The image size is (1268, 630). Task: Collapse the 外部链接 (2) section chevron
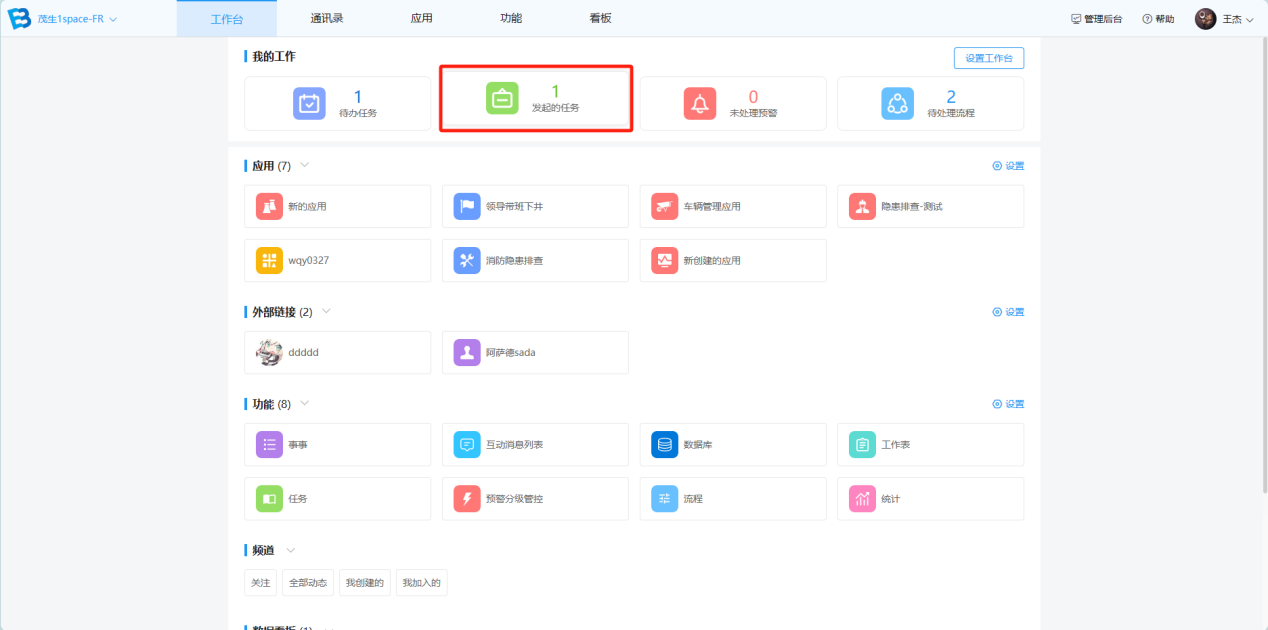326,311
